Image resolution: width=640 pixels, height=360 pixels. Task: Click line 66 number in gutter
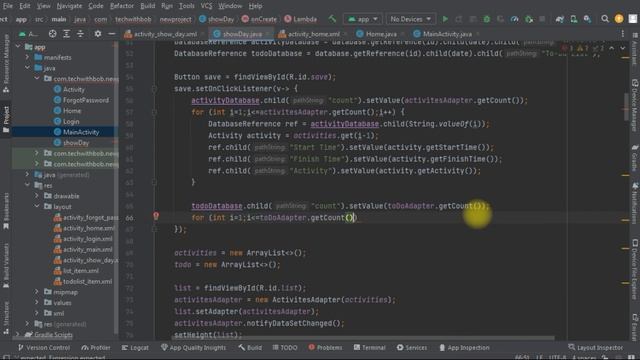(129, 218)
